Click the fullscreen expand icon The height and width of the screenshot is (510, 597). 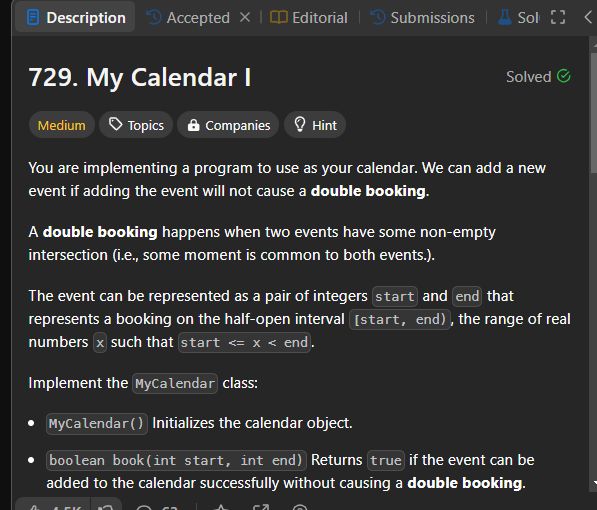pyautogui.click(x=558, y=17)
